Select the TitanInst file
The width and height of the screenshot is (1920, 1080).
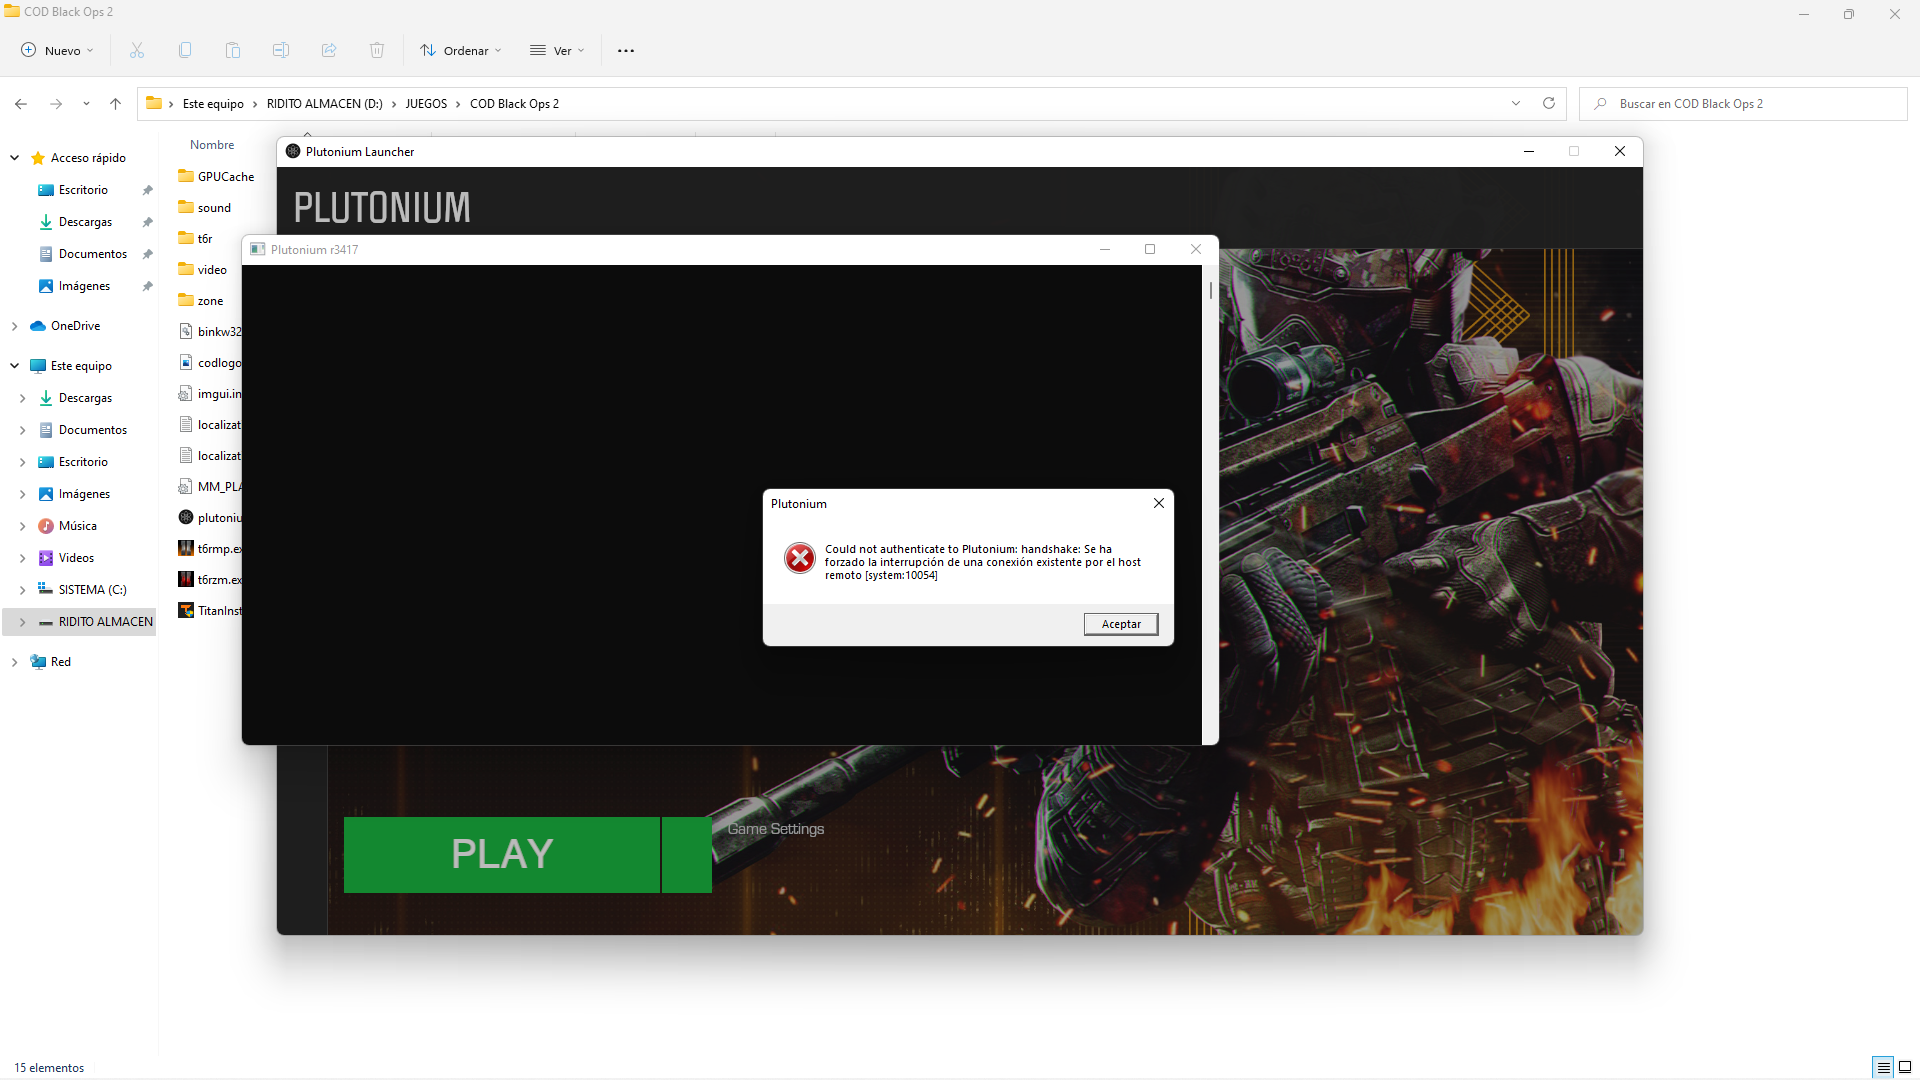[x=210, y=611]
